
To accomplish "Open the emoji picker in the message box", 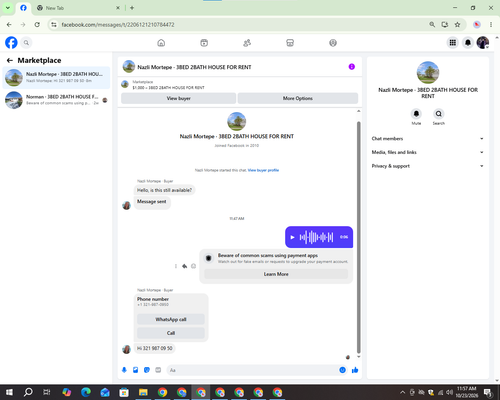I will (x=342, y=370).
